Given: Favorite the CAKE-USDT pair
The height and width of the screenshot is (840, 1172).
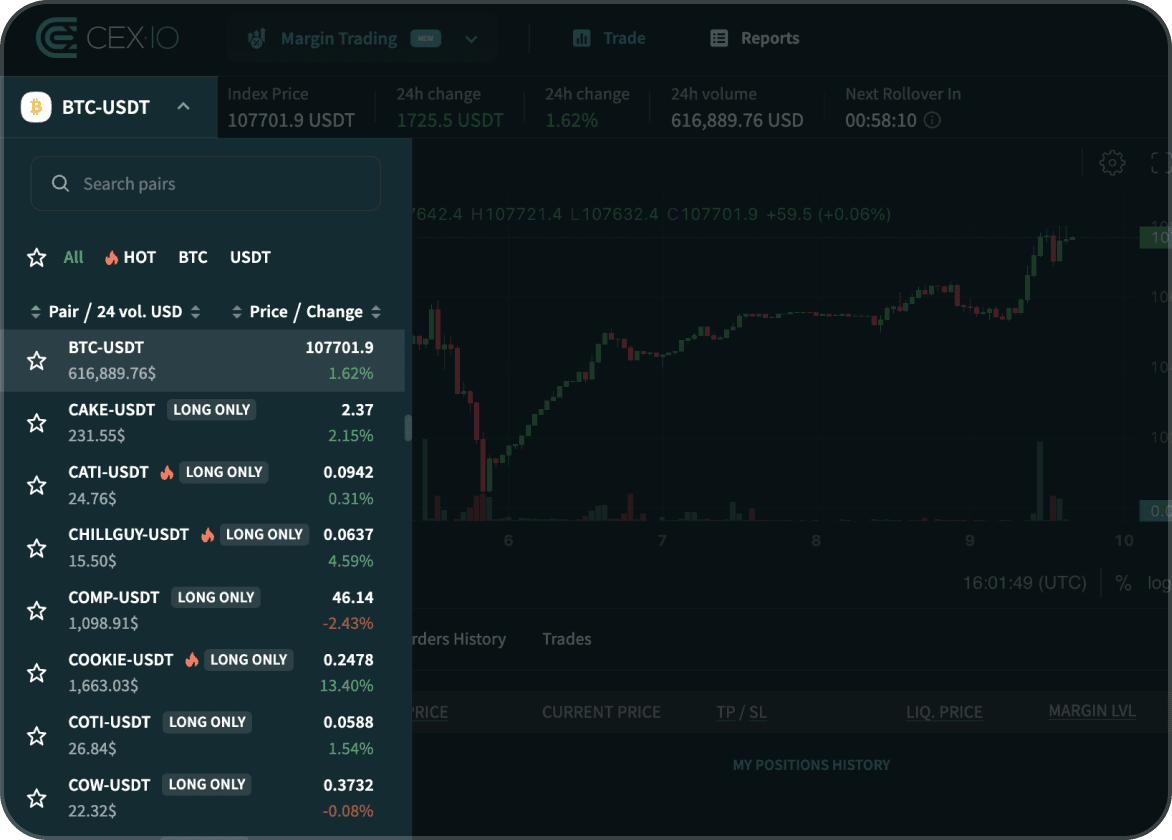Looking at the screenshot, I should coord(37,423).
